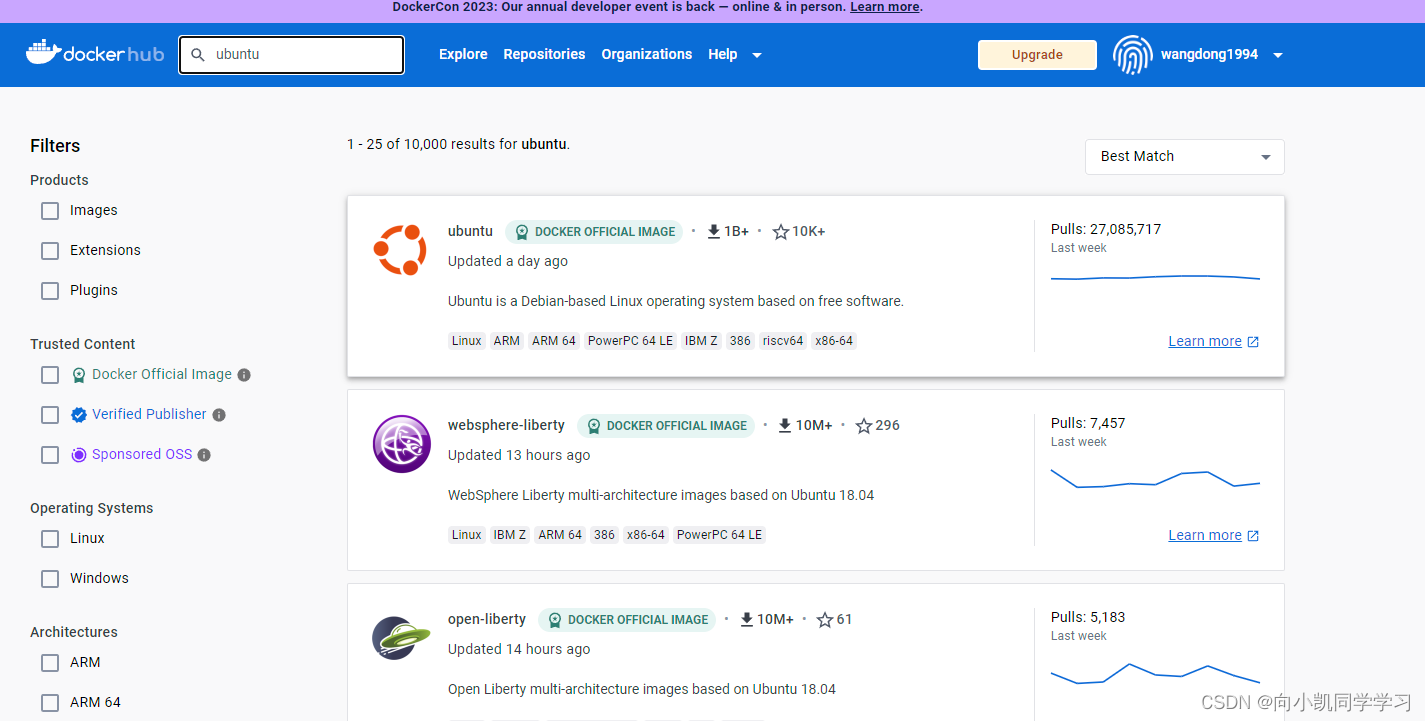This screenshot has height=721, width=1425.
Task: Click the Upgrade button
Action: pyautogui.click(x=1037, y=55)
